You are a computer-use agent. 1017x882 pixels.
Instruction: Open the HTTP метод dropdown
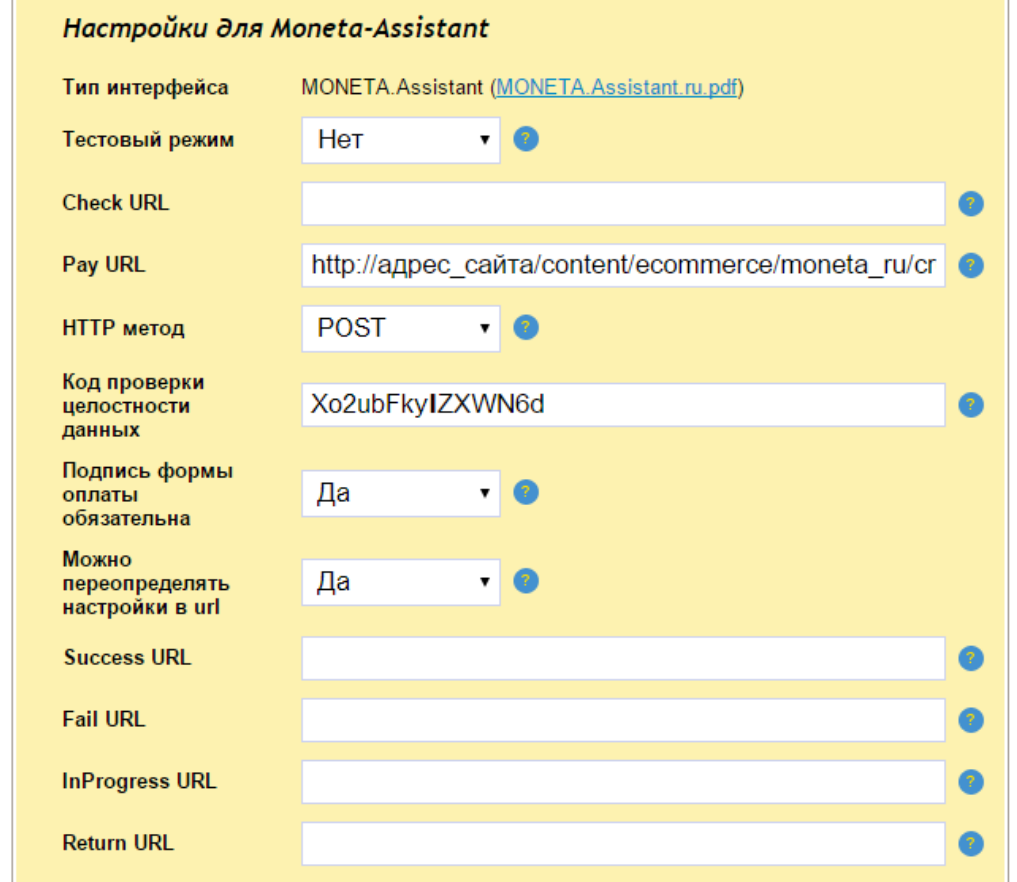pyautogui.click(x=401, y=329)
